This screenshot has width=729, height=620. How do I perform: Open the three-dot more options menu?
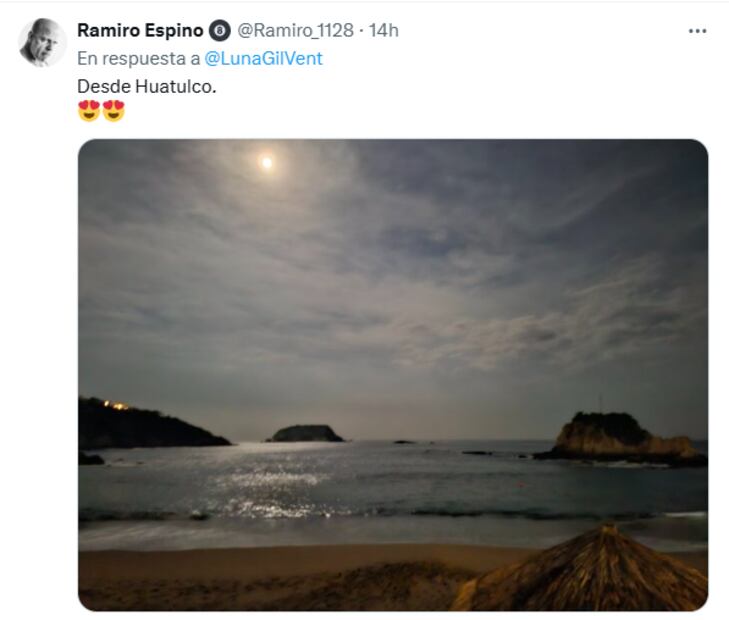tap(697, 30)
